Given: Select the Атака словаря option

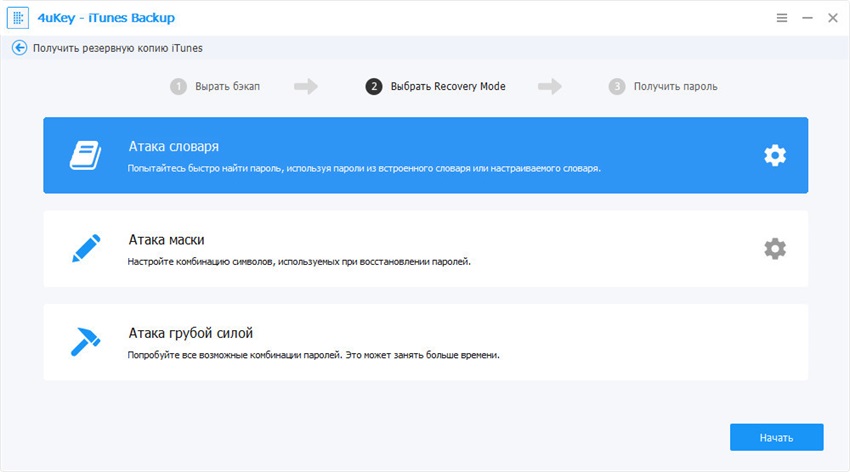Looking at the screenshot, I should pyautogui.click(x=426, y=155).
